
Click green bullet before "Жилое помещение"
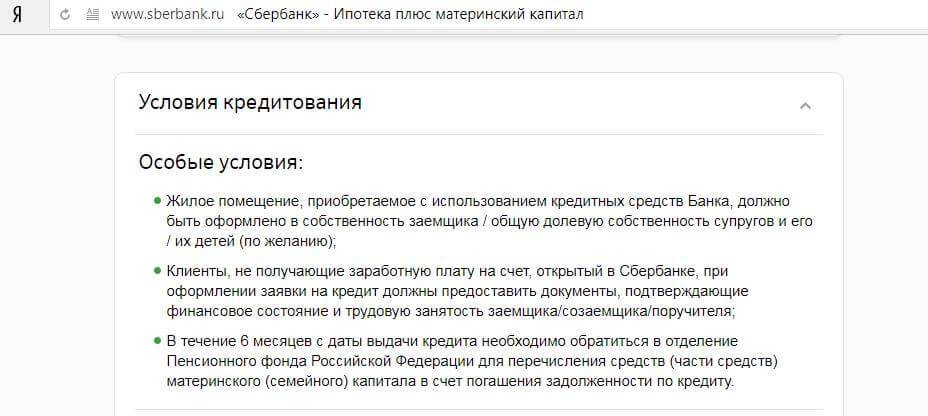(x=157, y=201)
